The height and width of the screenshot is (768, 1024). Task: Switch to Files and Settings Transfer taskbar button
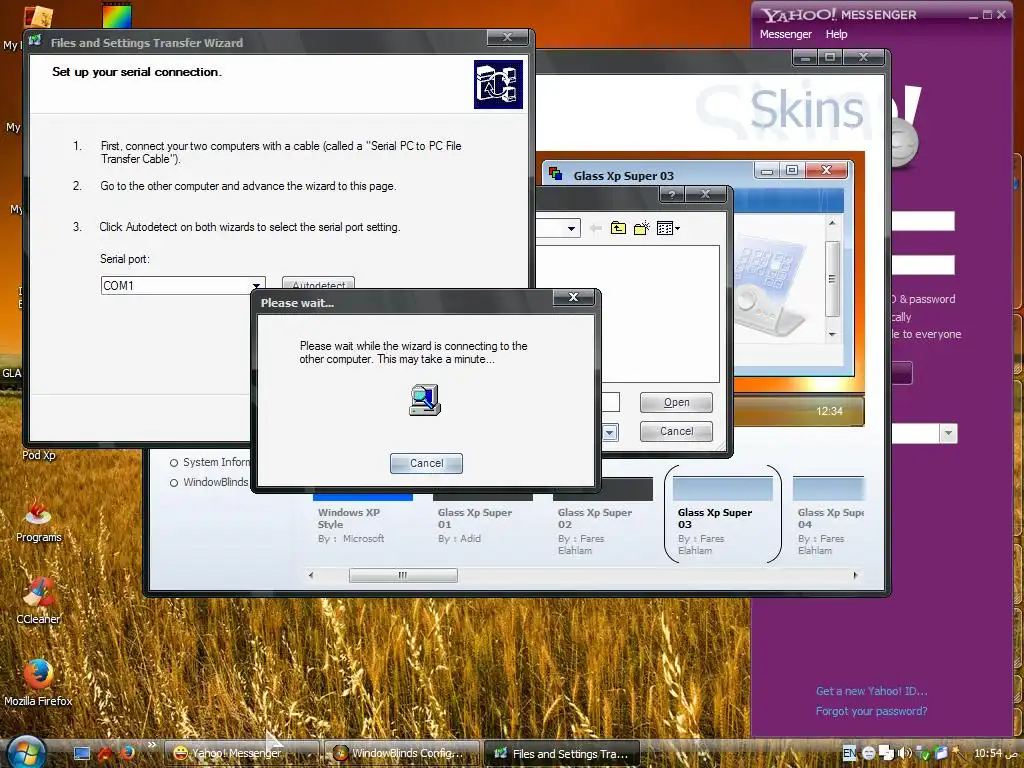coord(562,754)
